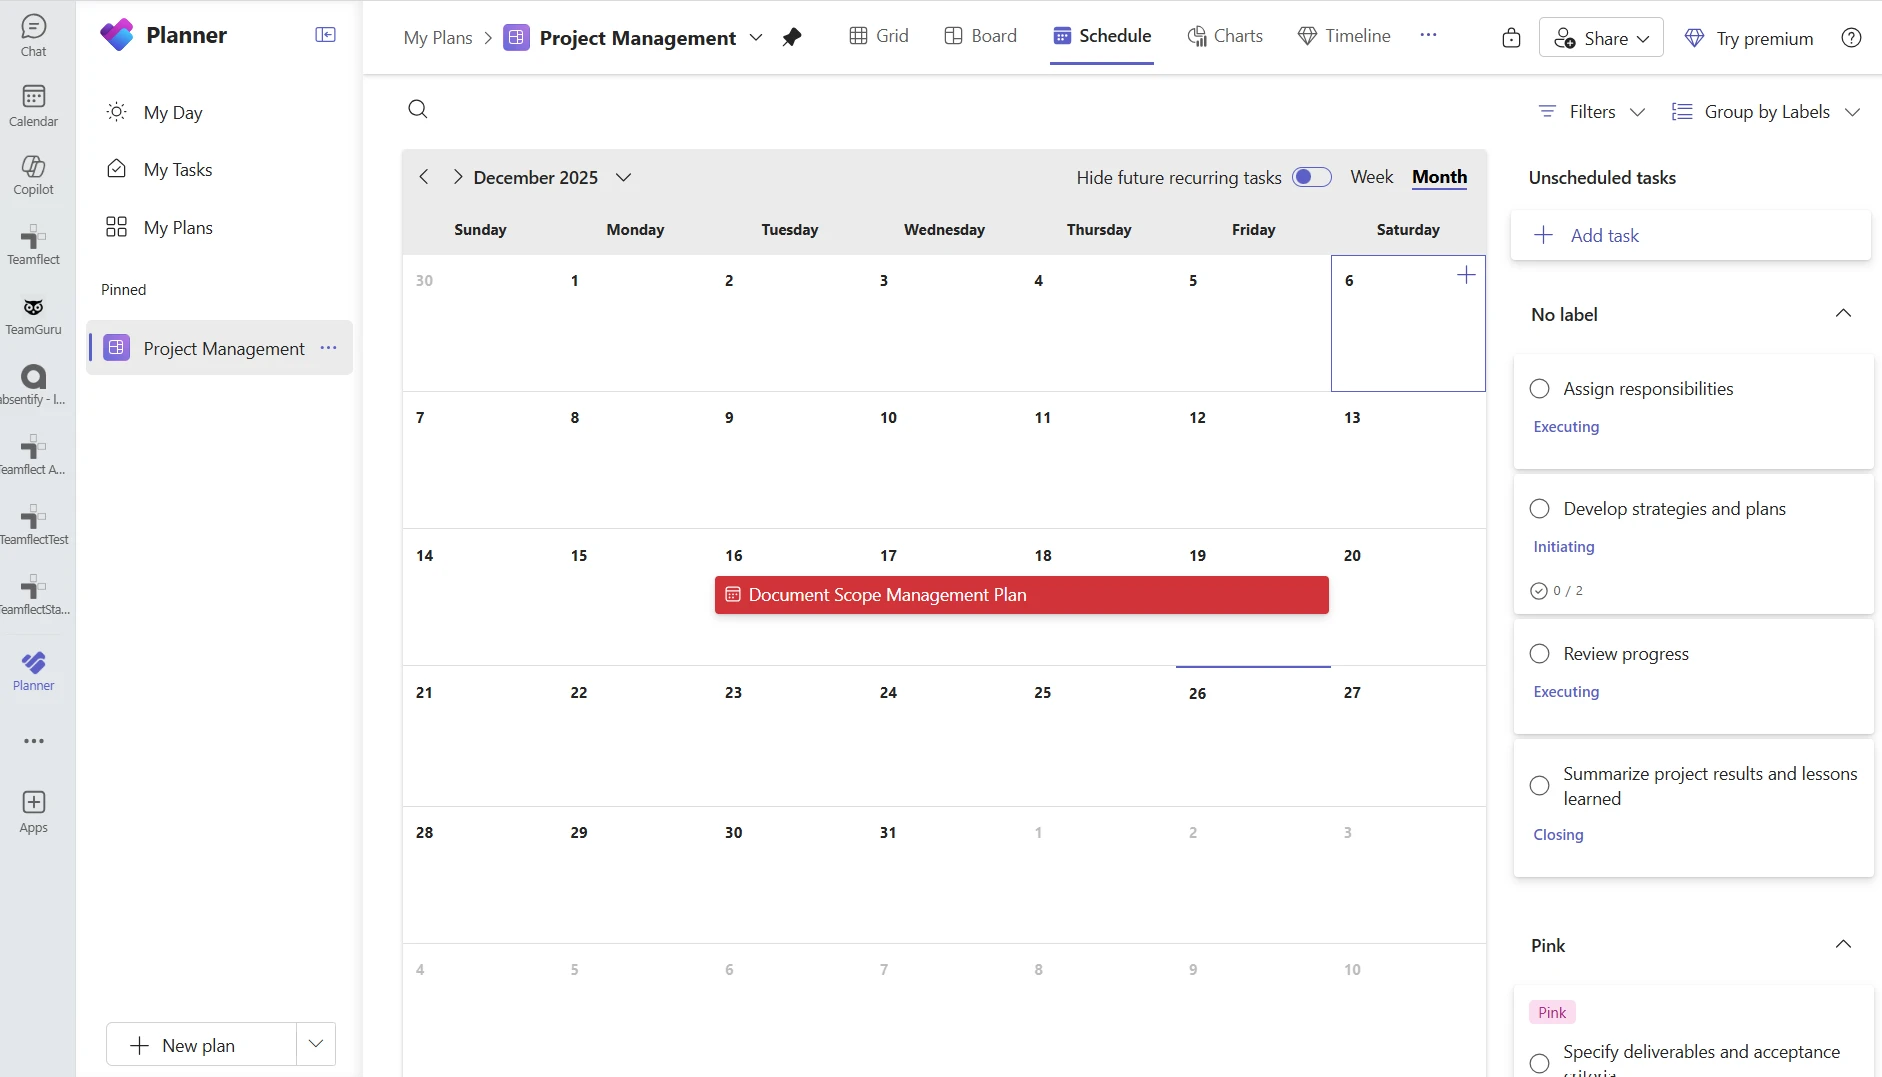Select the My Day sun icon

point(115,112)
